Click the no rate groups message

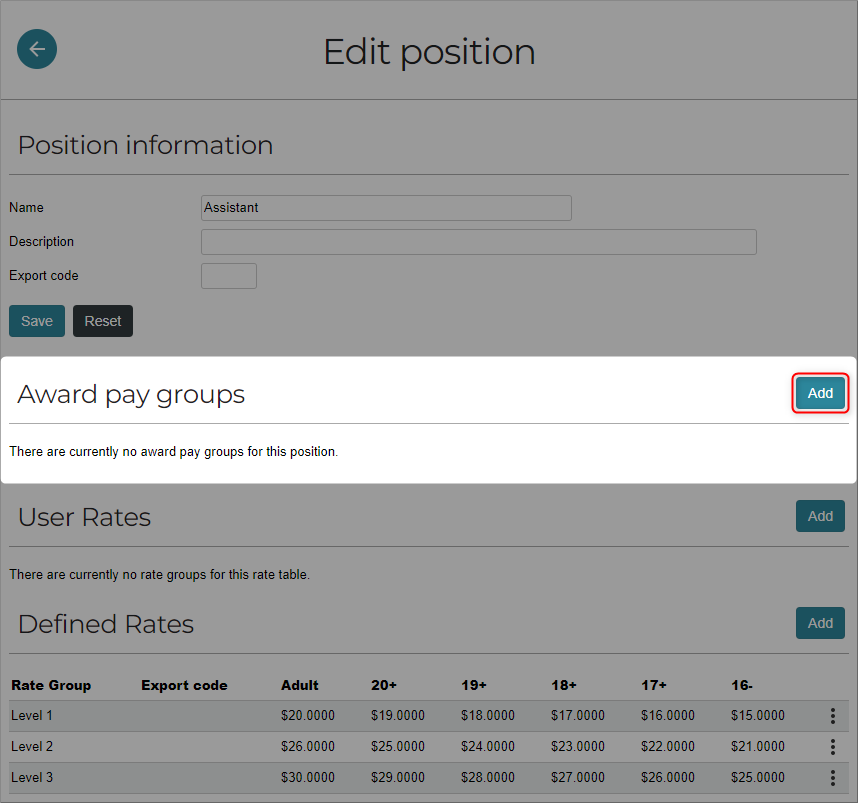pyautogui.click(x=159, y=575)
